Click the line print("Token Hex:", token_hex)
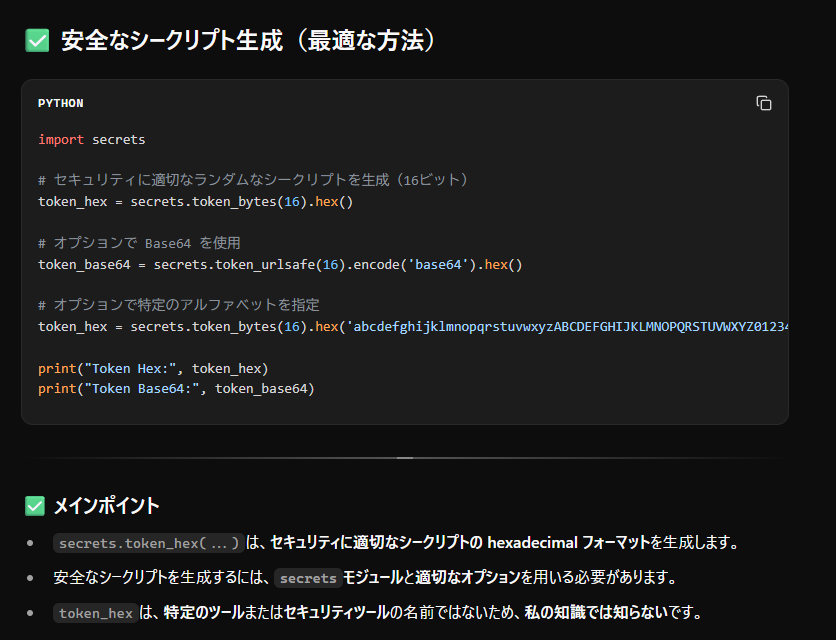836x640 pixels. coord(153,369)
